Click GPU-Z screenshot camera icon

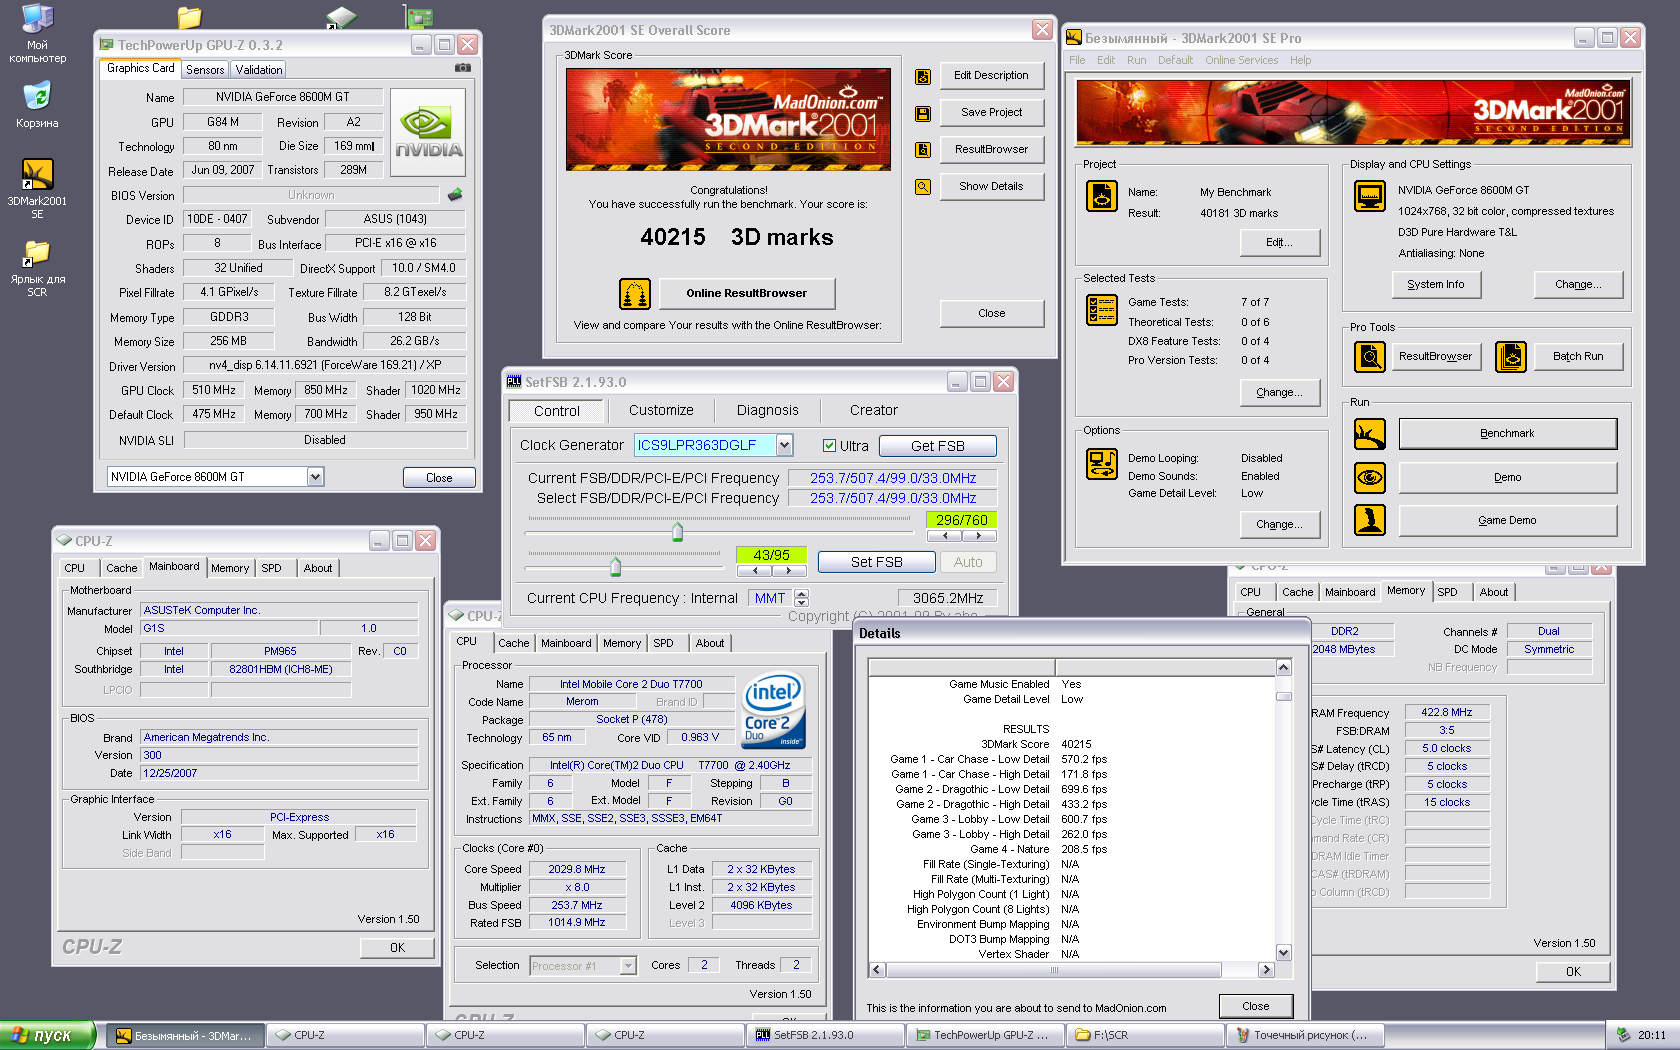[463, 68]
